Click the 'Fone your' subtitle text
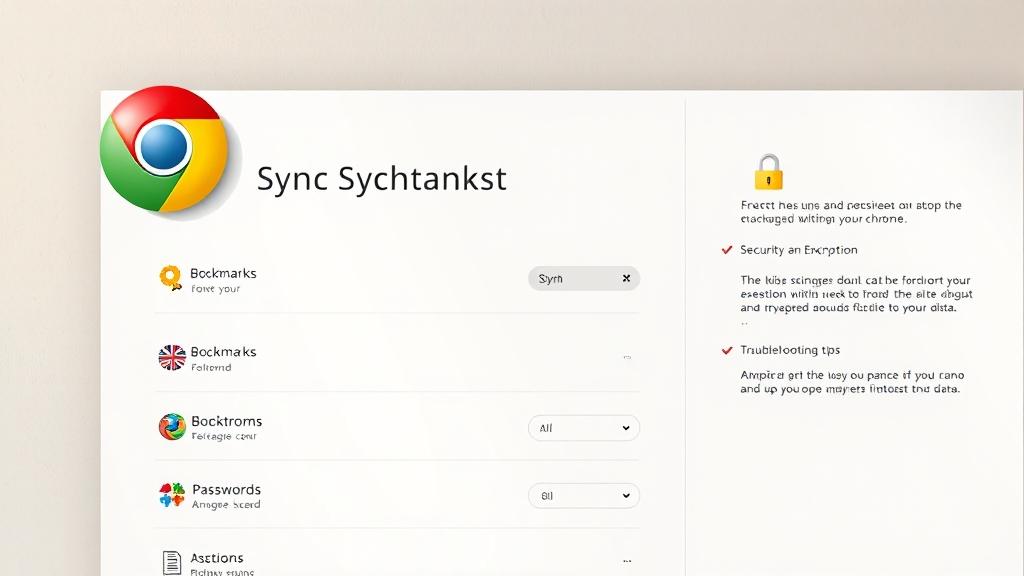 (x=216, y=289)
